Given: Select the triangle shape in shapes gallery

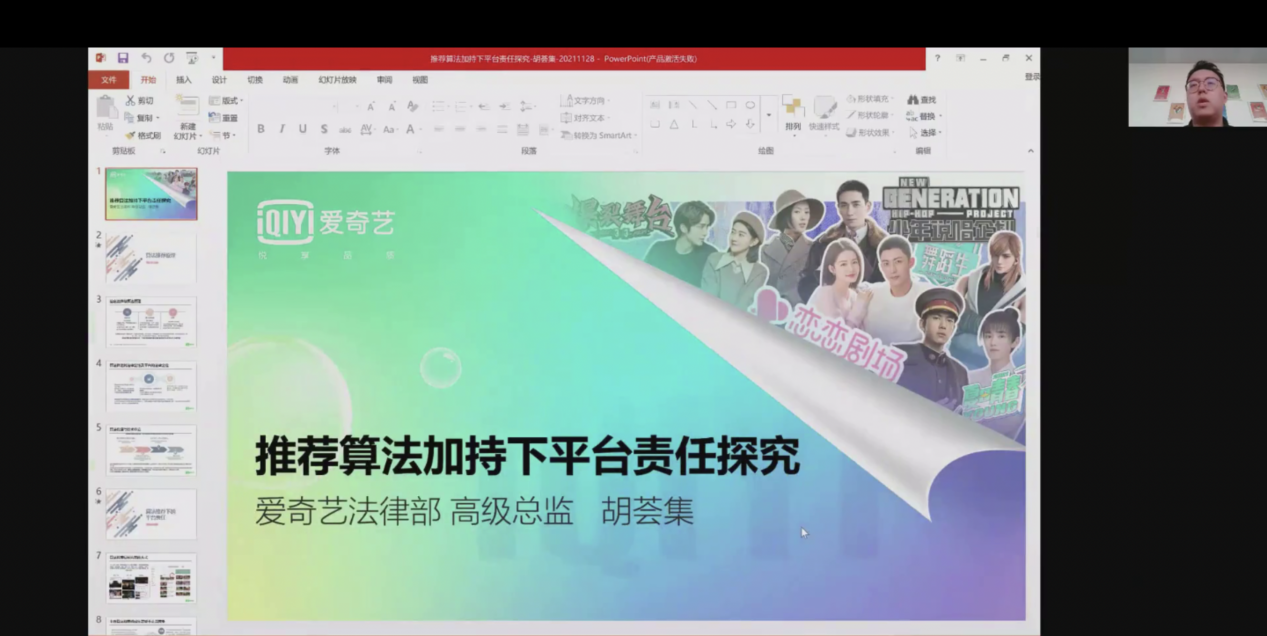Looking at the screenshot, I should point(674,124).
